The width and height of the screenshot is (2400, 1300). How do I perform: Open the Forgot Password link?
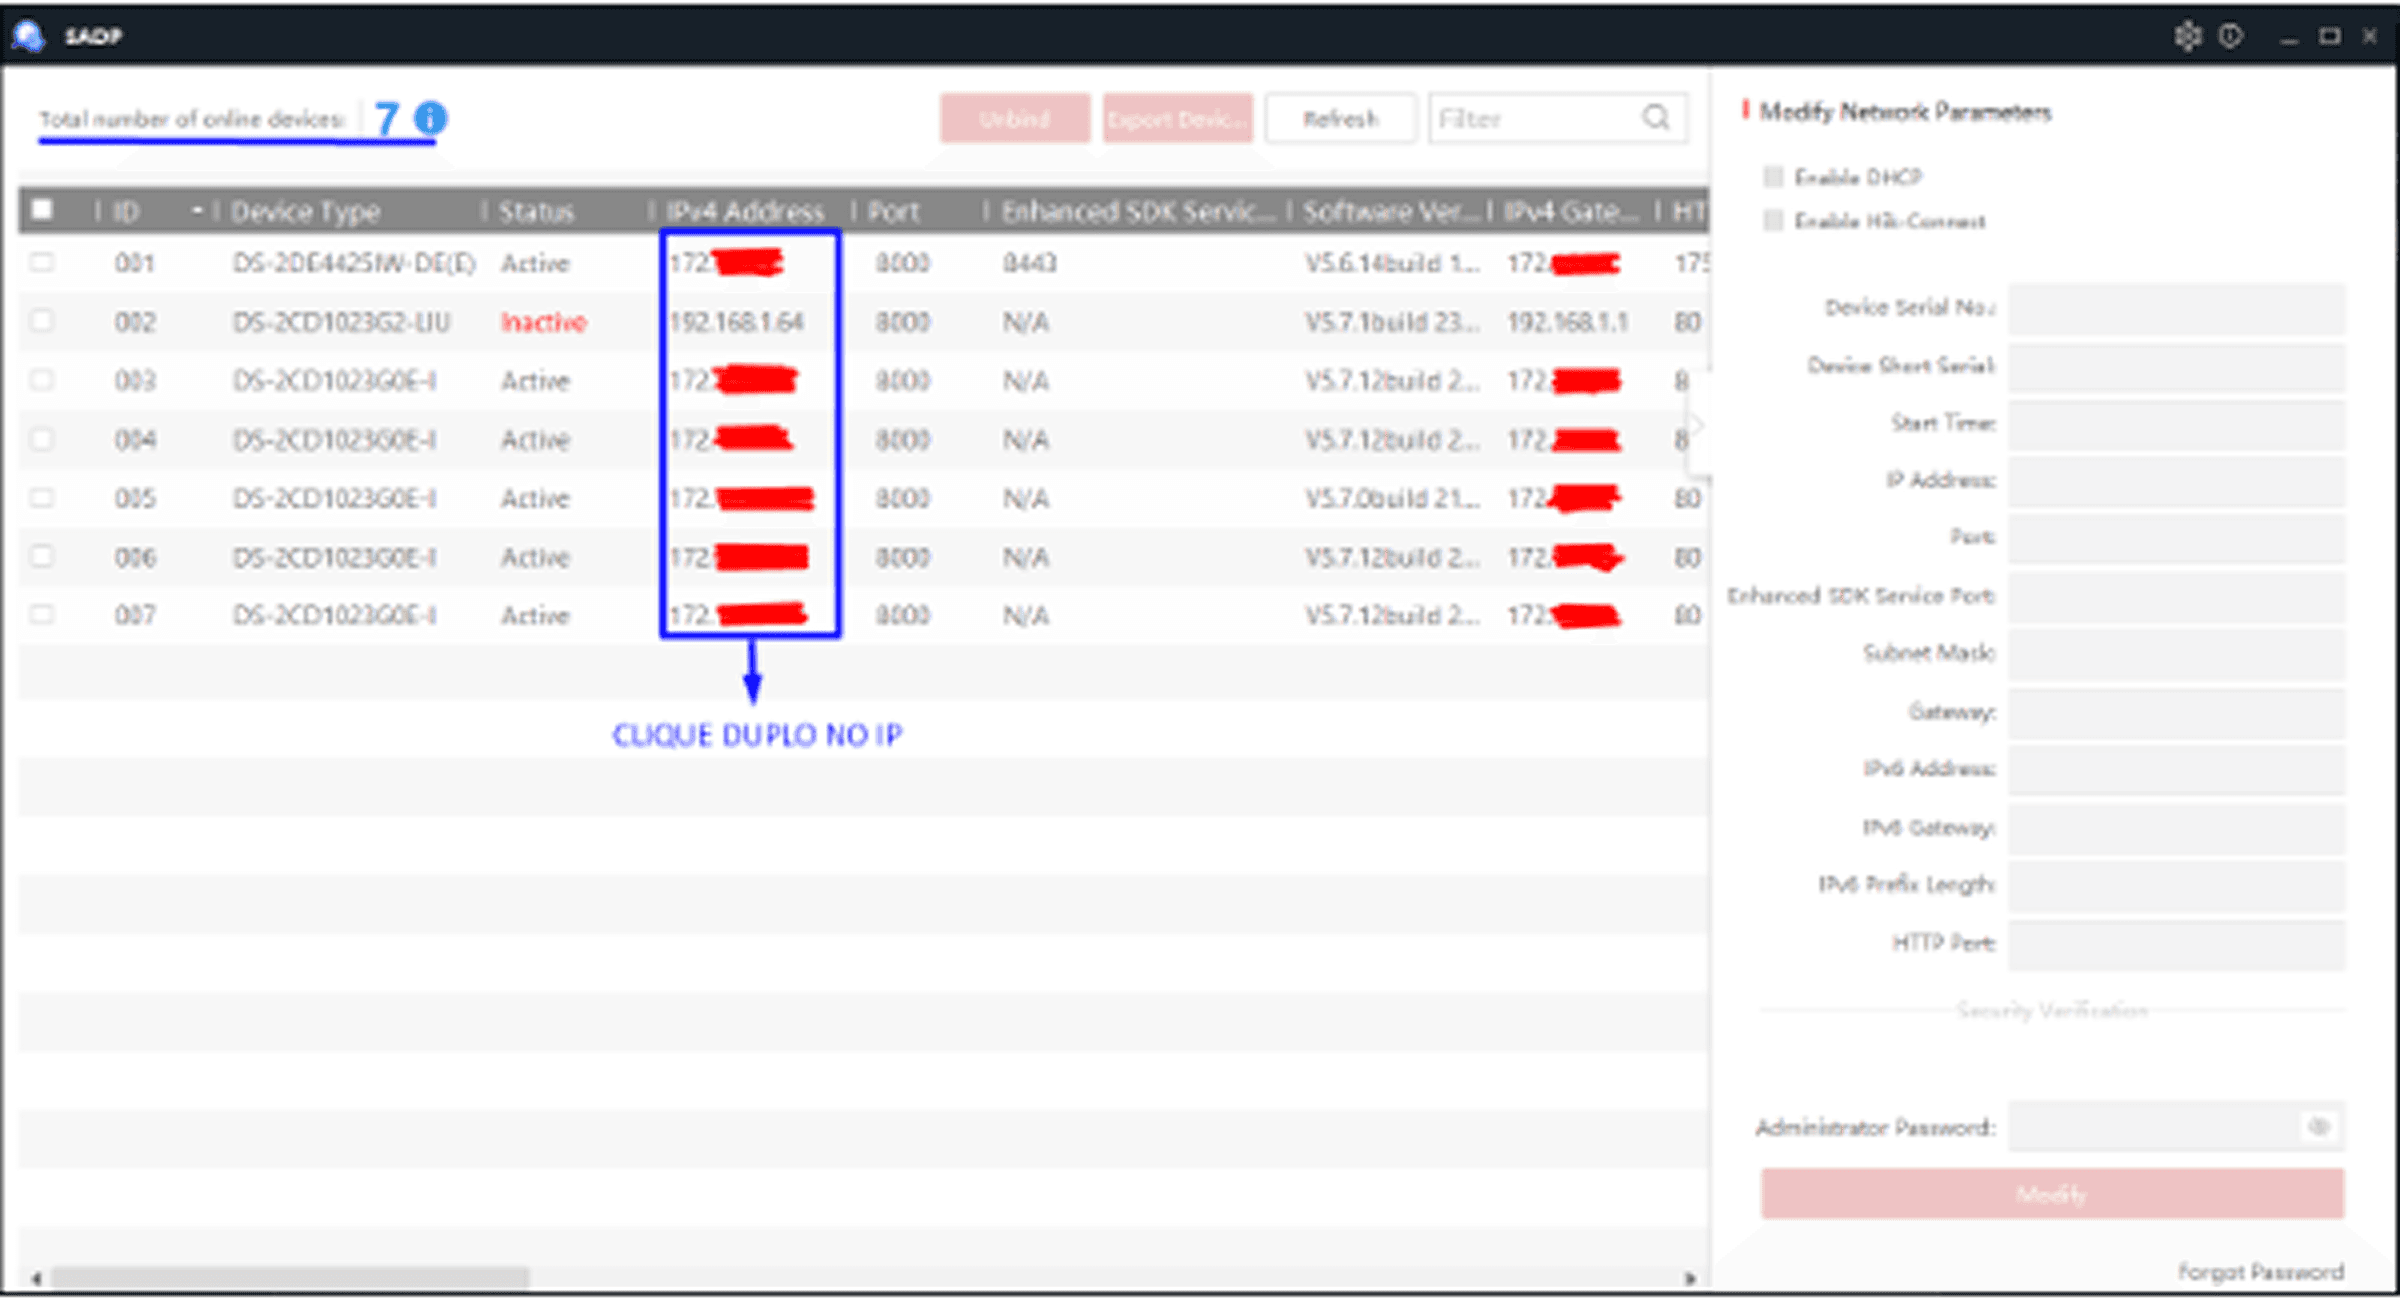[x=2260, y=1272]
